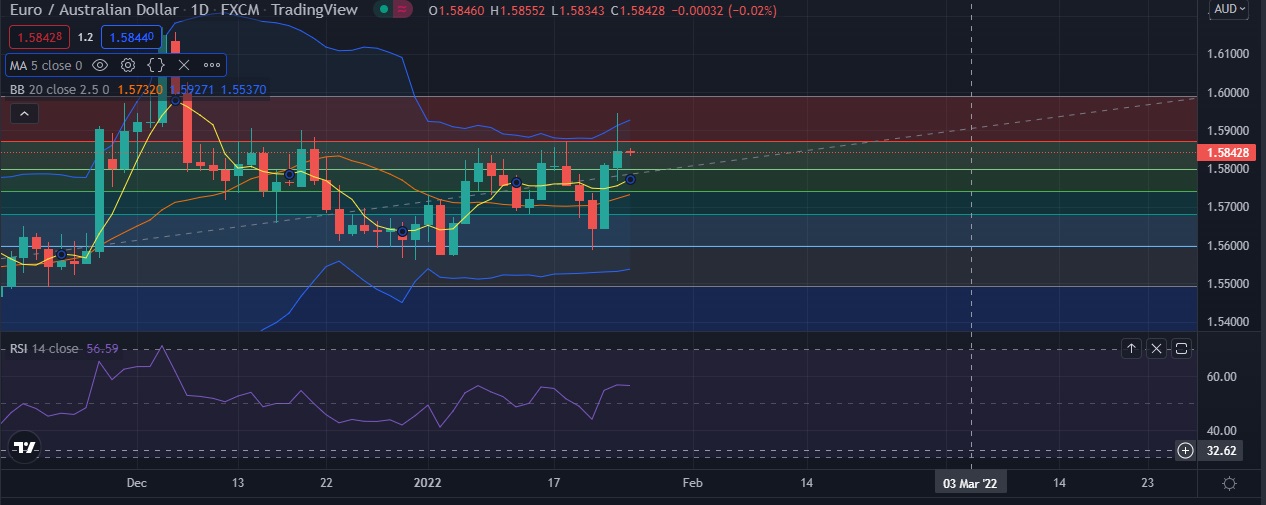Click the MA 5 close 0 legend label
Screen dimensions: 1266x505
click(x=46, y=65)
